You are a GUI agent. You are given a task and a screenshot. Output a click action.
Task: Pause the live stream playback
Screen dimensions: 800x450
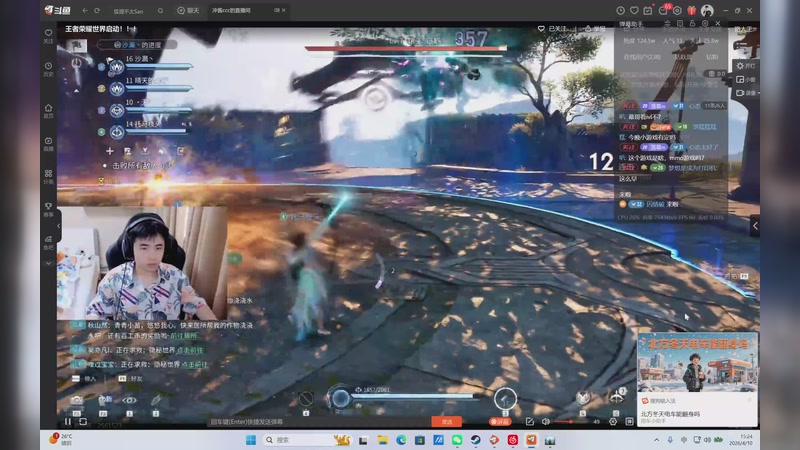(x=68, y=421)
